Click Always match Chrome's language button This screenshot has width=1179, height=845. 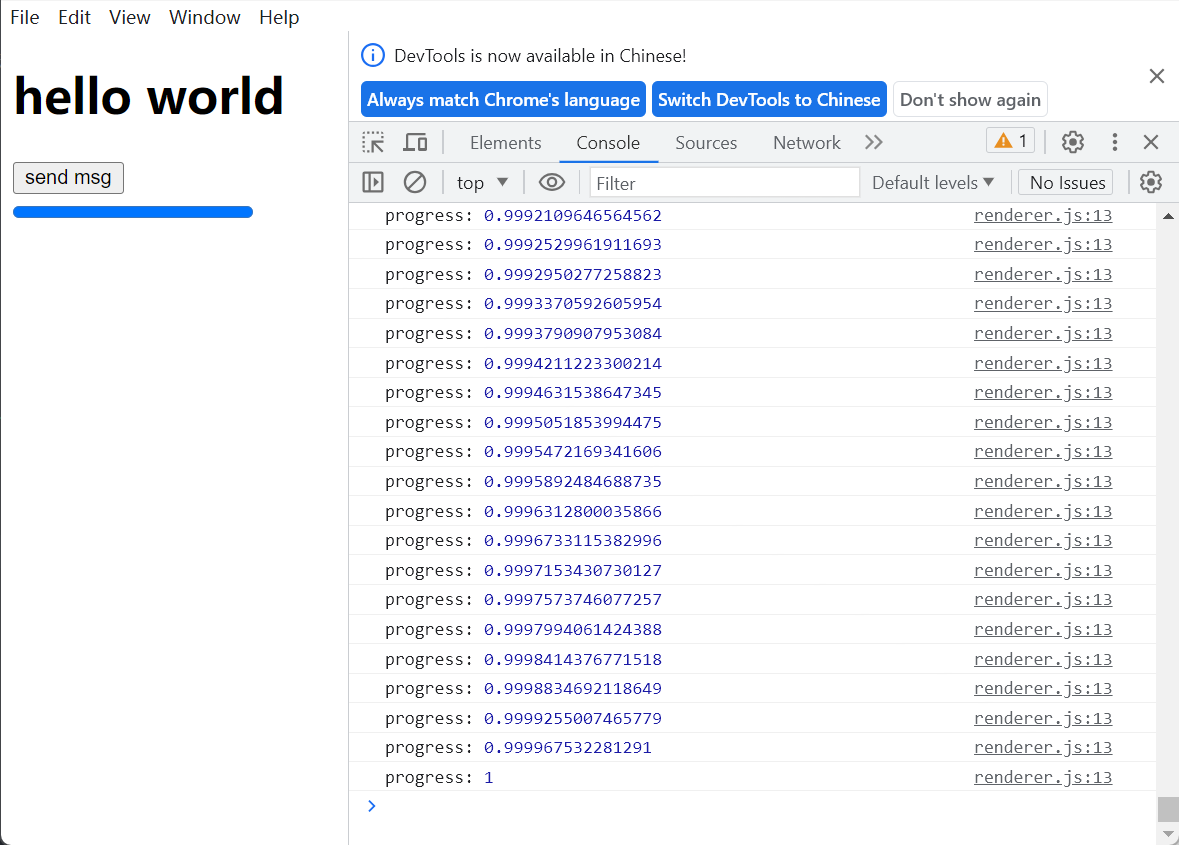[x=503, y=99]
